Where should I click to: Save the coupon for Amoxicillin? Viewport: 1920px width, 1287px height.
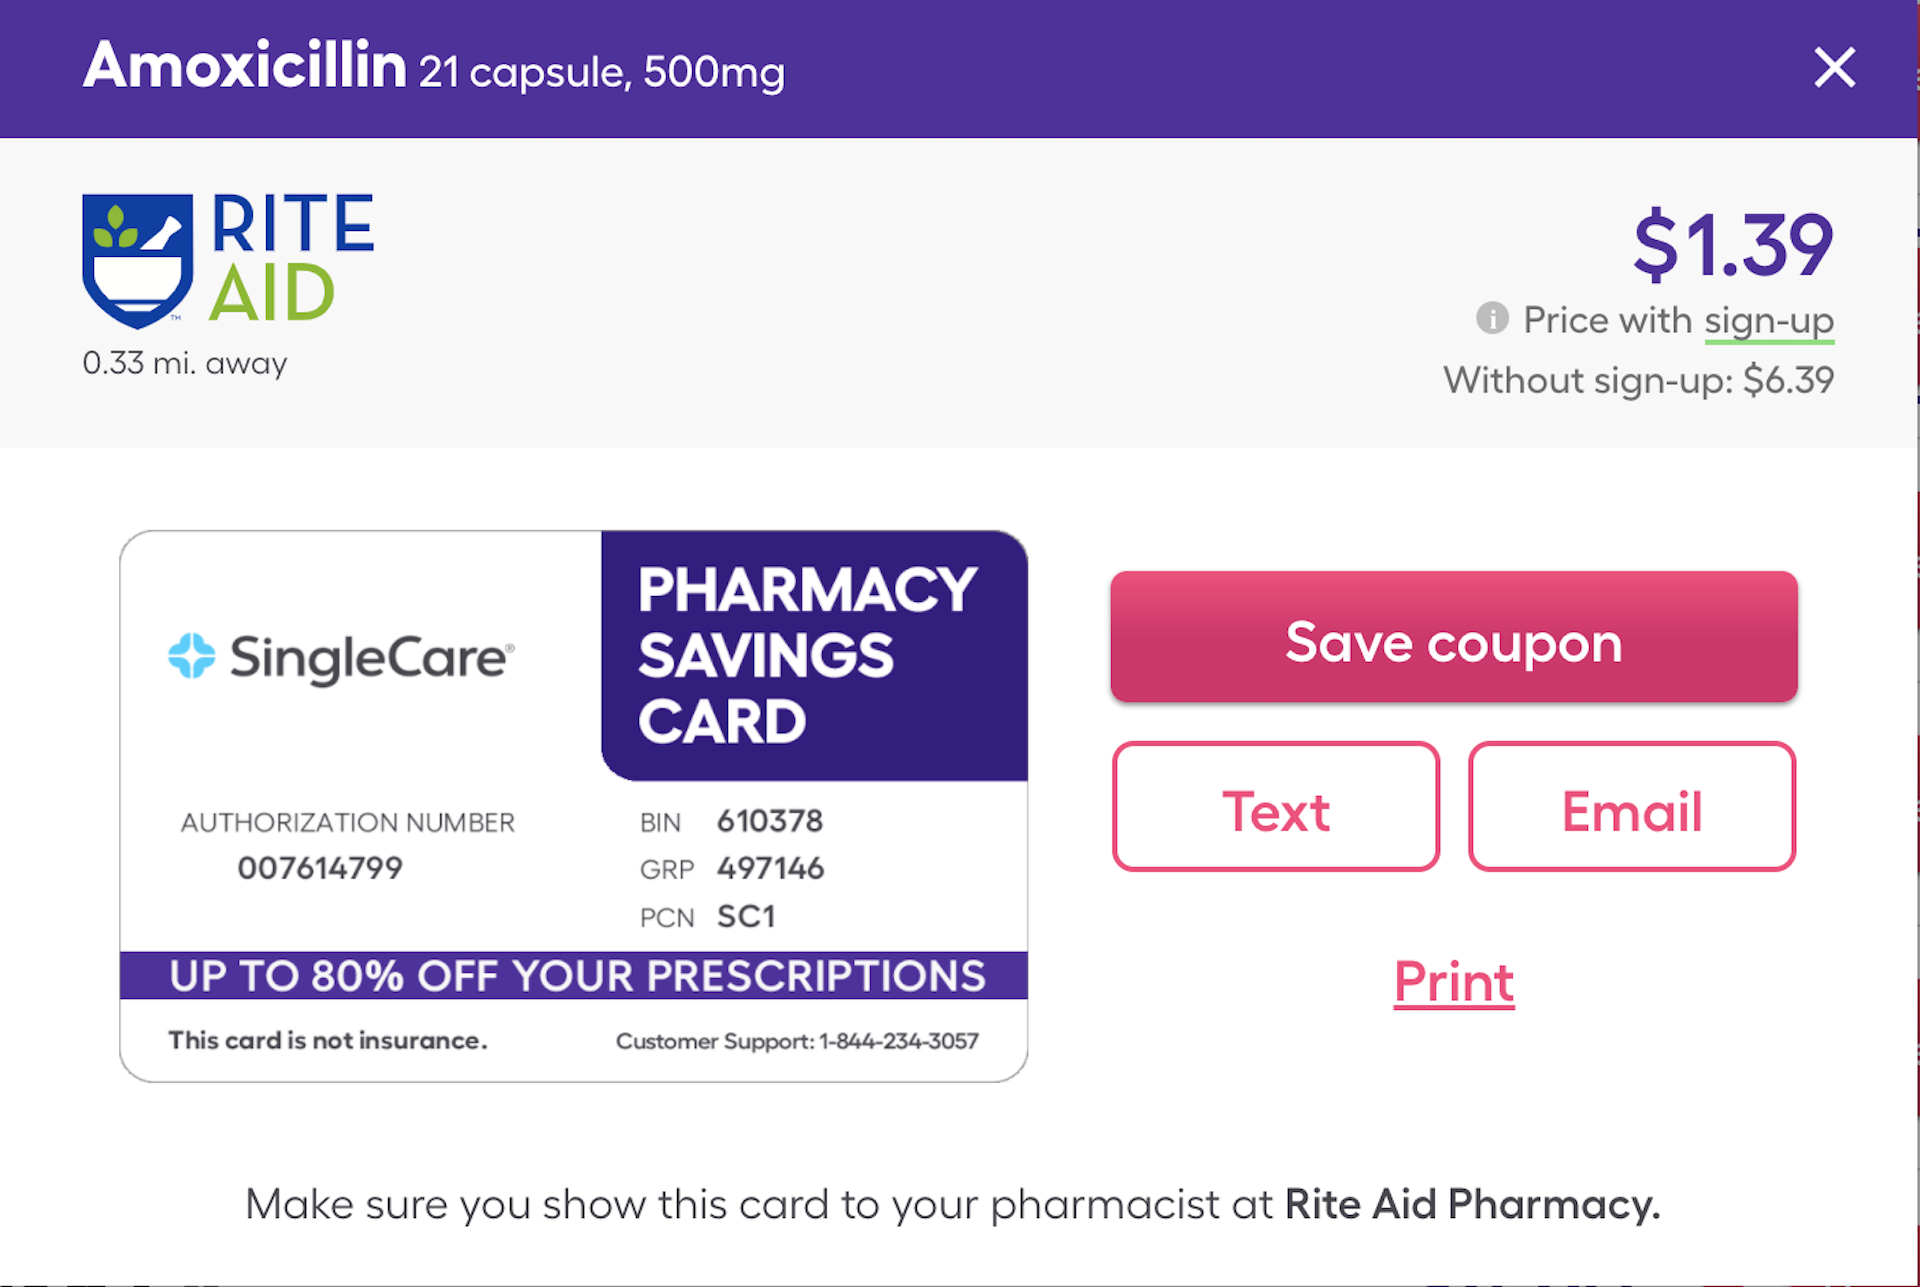1453,641
